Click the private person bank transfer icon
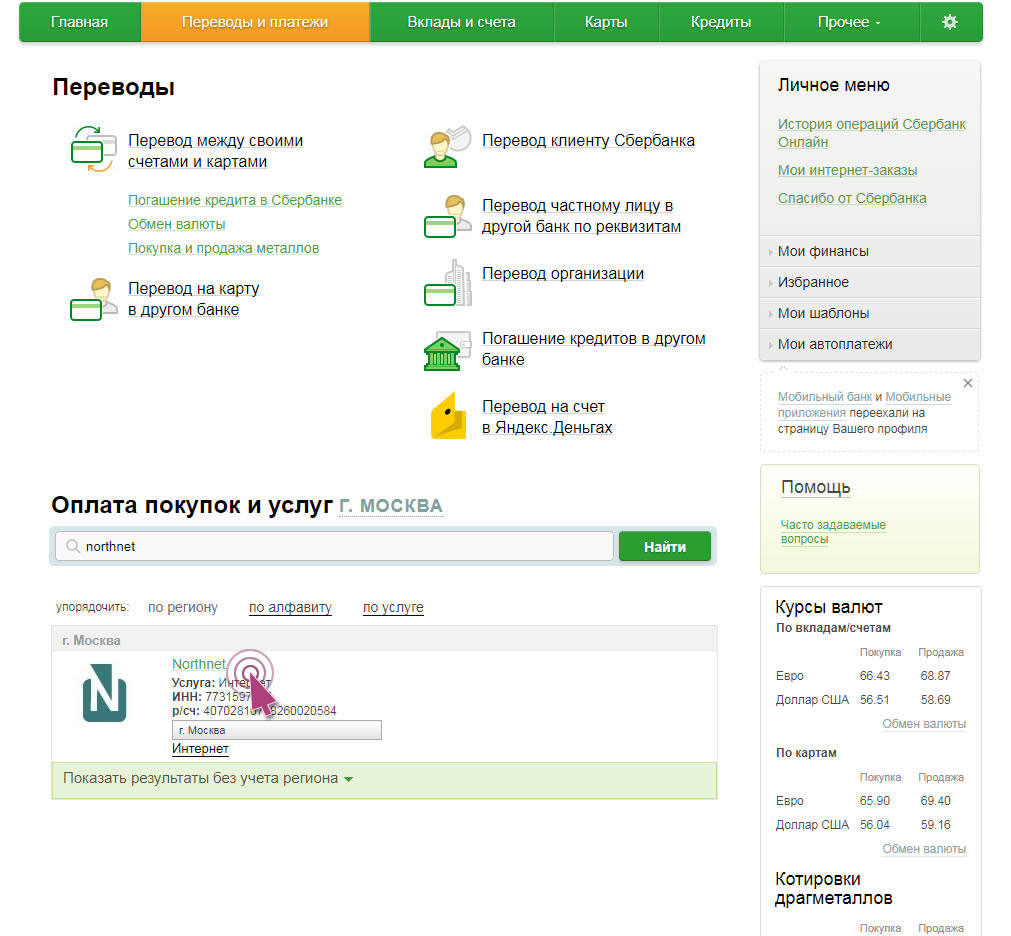The height and width of the screenshot is (936, 1011). [447, 216]
